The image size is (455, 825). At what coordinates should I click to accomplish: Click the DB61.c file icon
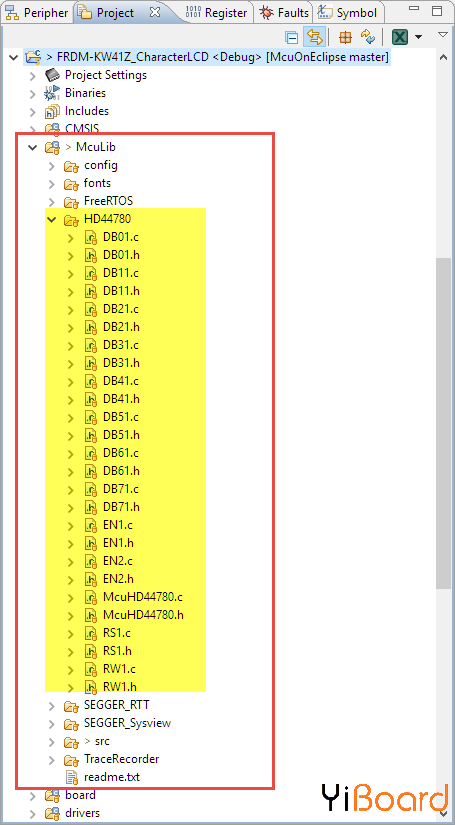point(90,454)
